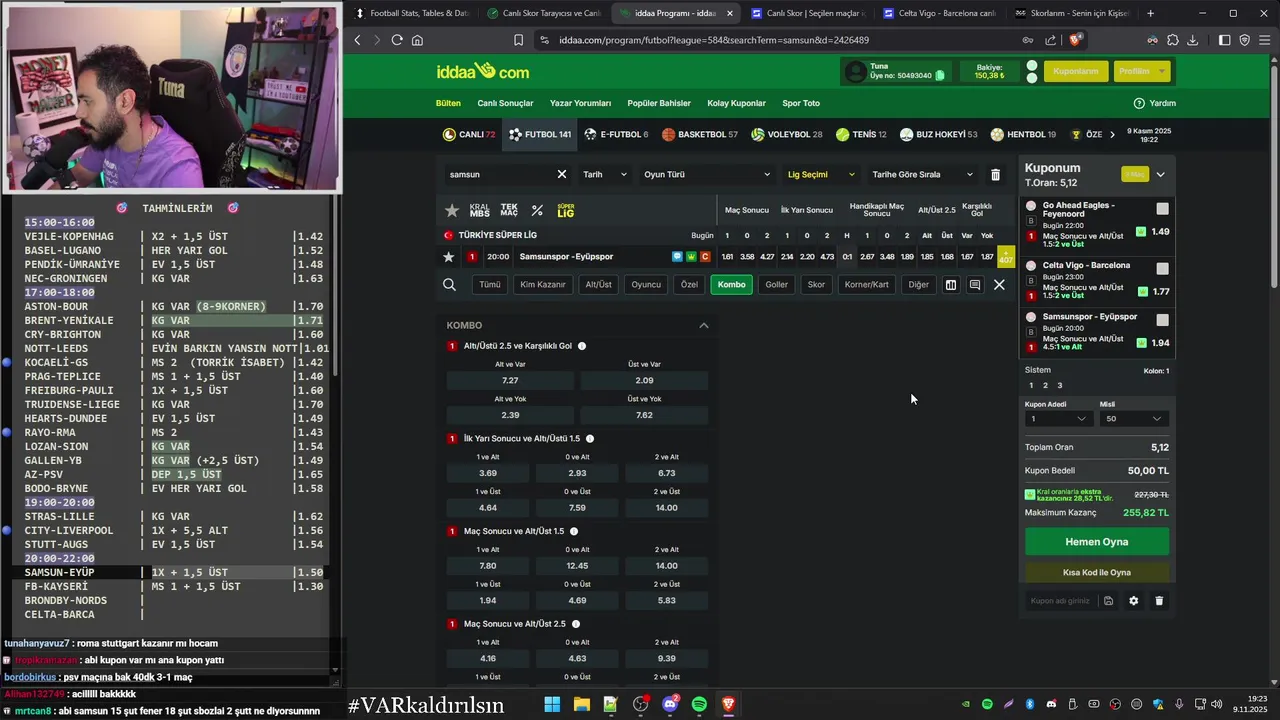Open the Tarih dropdown
Image resolution: width=1280 pixels, height=720 pixels.
click(x=605, y=174)
